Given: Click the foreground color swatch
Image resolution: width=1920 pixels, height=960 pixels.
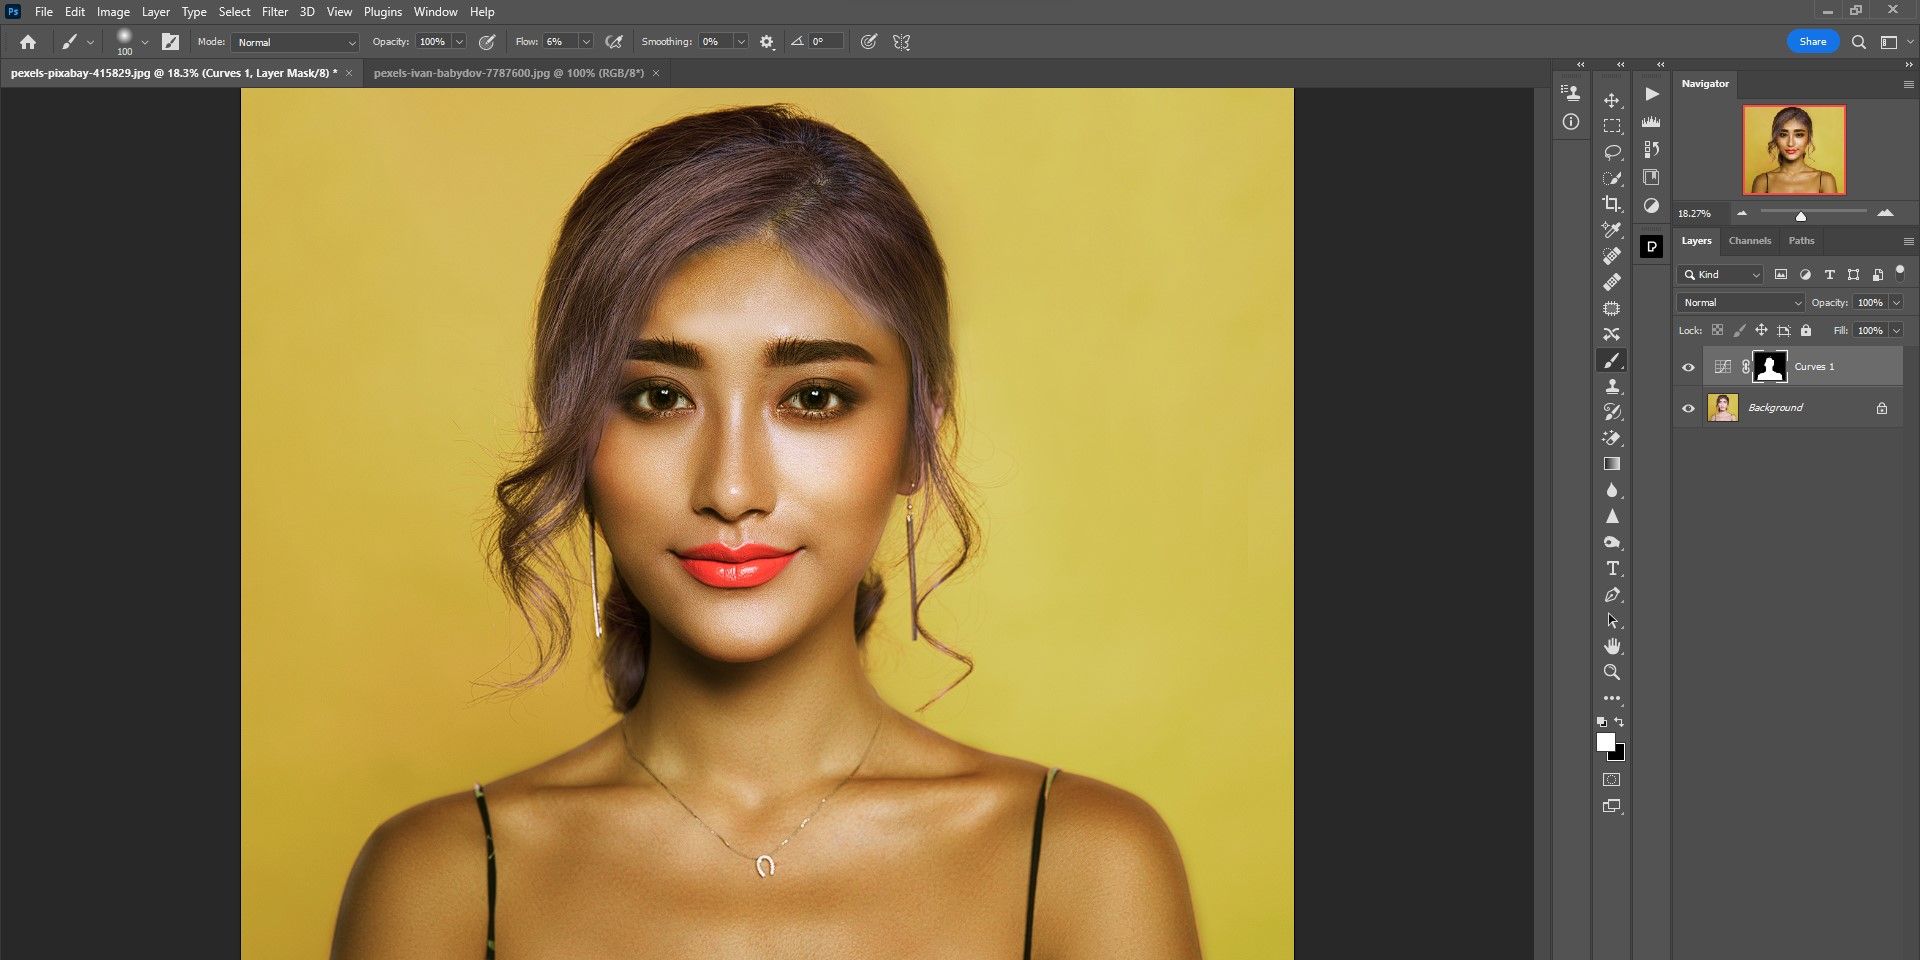Looking at the screenshot, I should point(1606,742).
